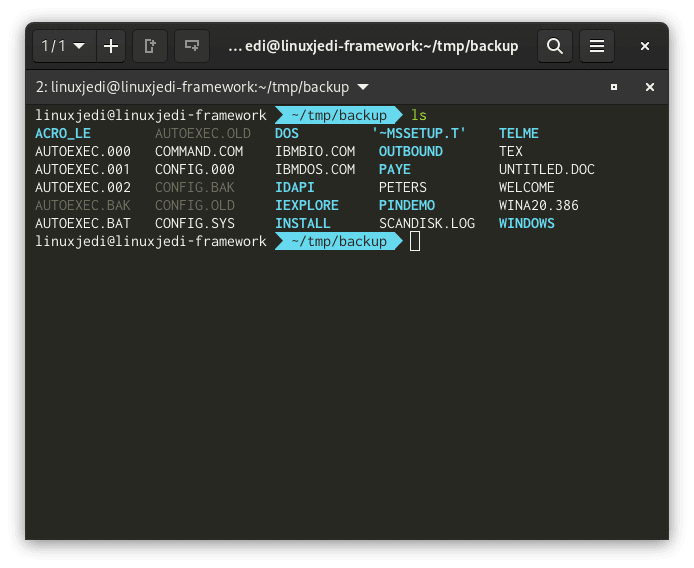The image size is (694, 568).
Task: Click the IEXPLORE directory entry
Action: tap(306, 205)
